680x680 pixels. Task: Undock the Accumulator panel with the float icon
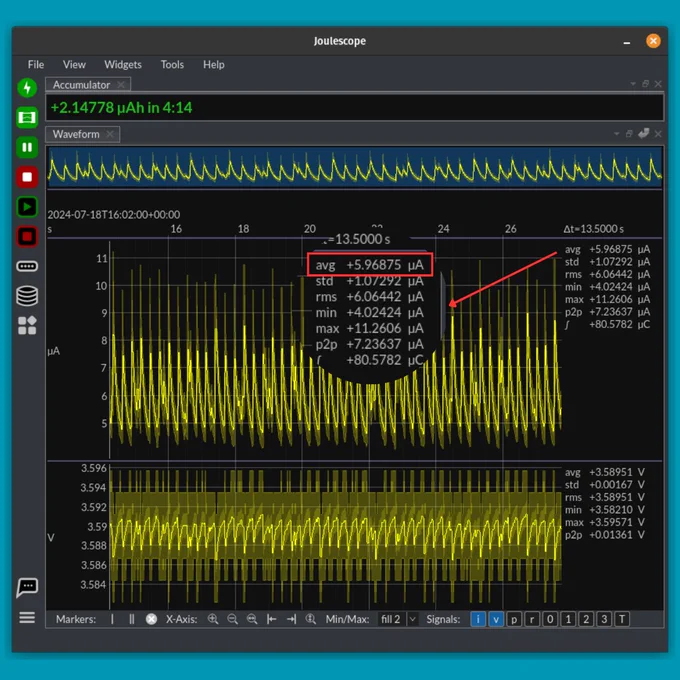click(x=645, y=84)
